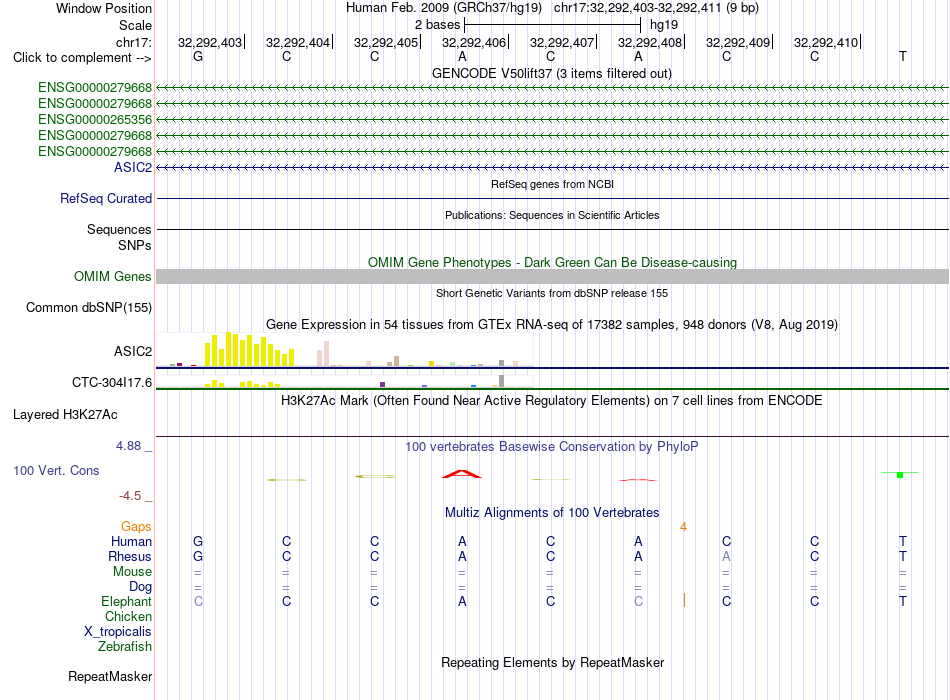This screenshot has height=700, width=950.
Task: Click the Rhesus species label
Action: [x=130, y=556]
